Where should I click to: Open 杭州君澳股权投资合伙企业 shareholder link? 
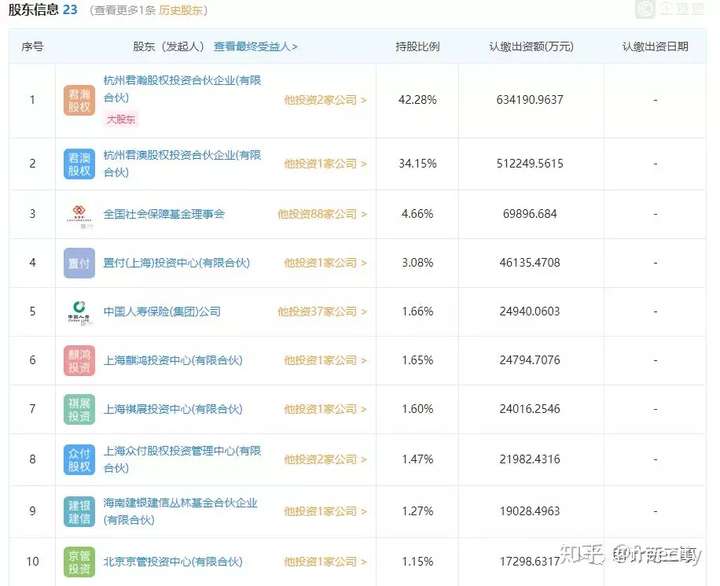coord(182,163)
